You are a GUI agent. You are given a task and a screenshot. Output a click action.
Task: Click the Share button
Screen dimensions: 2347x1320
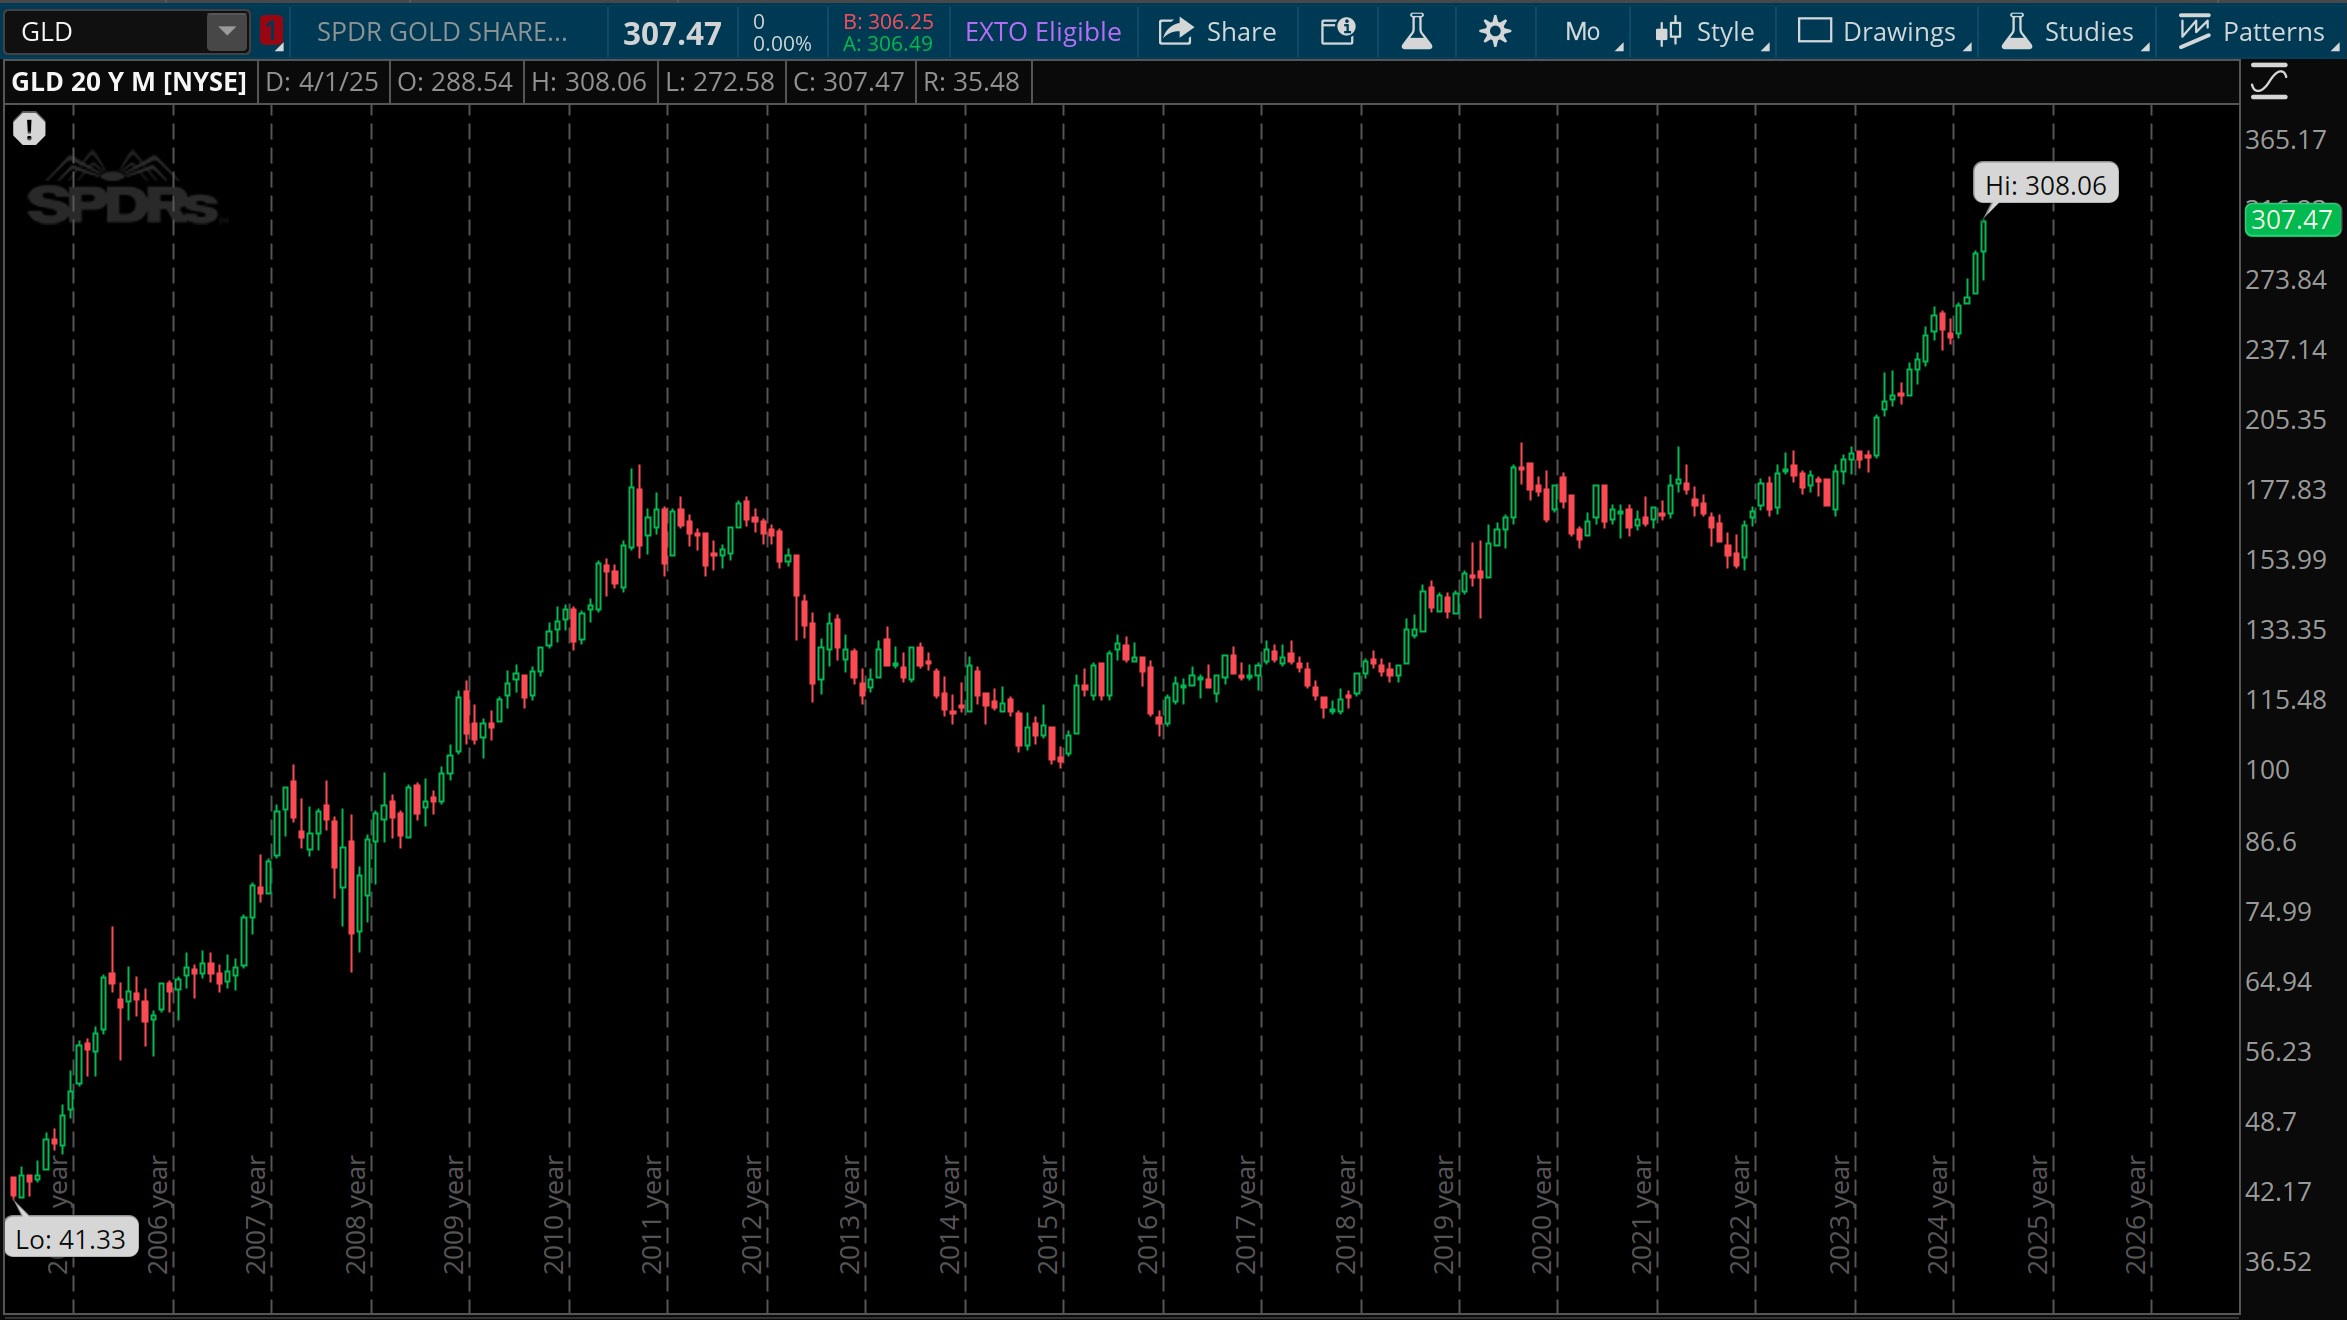point(1217,32)
